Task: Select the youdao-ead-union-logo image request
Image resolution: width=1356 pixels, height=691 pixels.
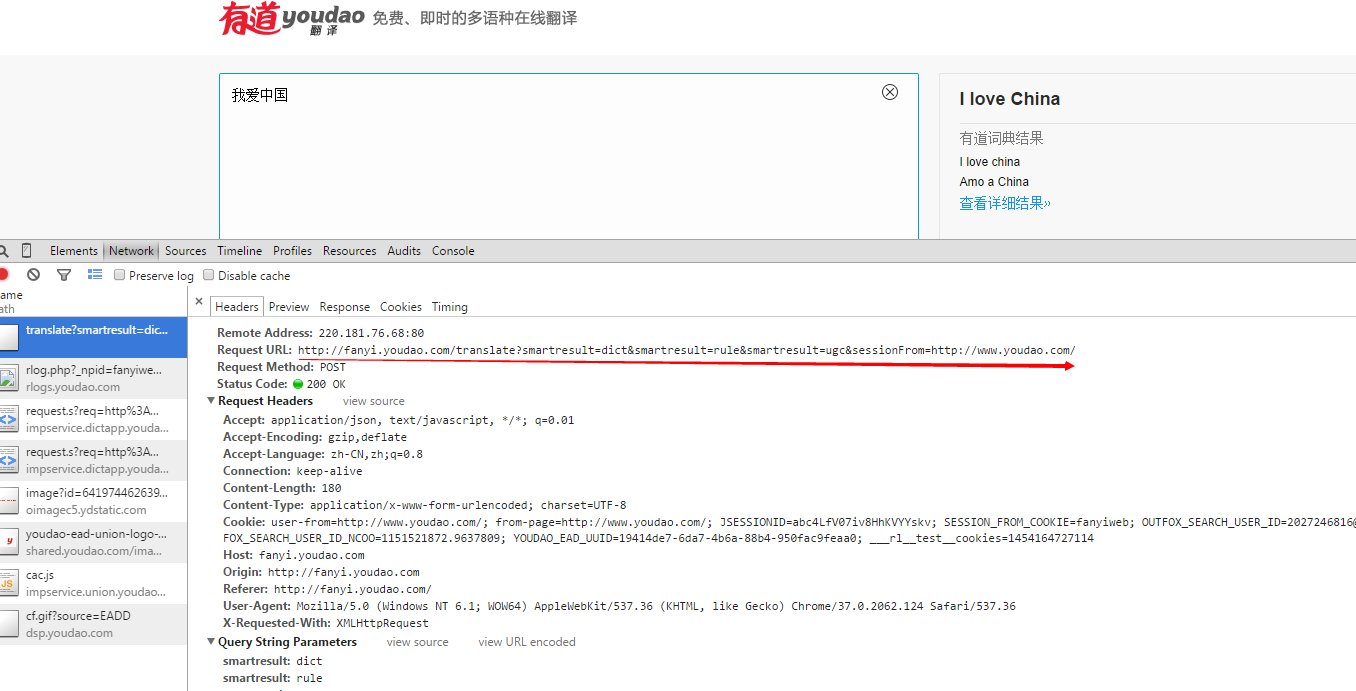Action: coord(93,542)
